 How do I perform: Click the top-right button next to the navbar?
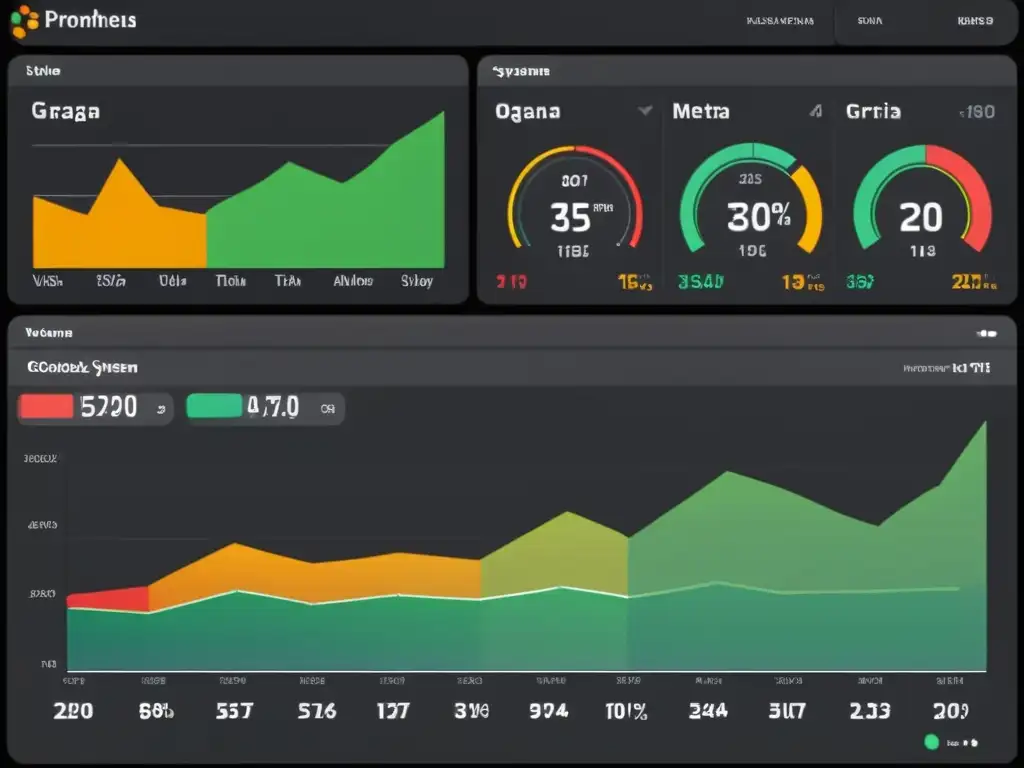[973, 18]
